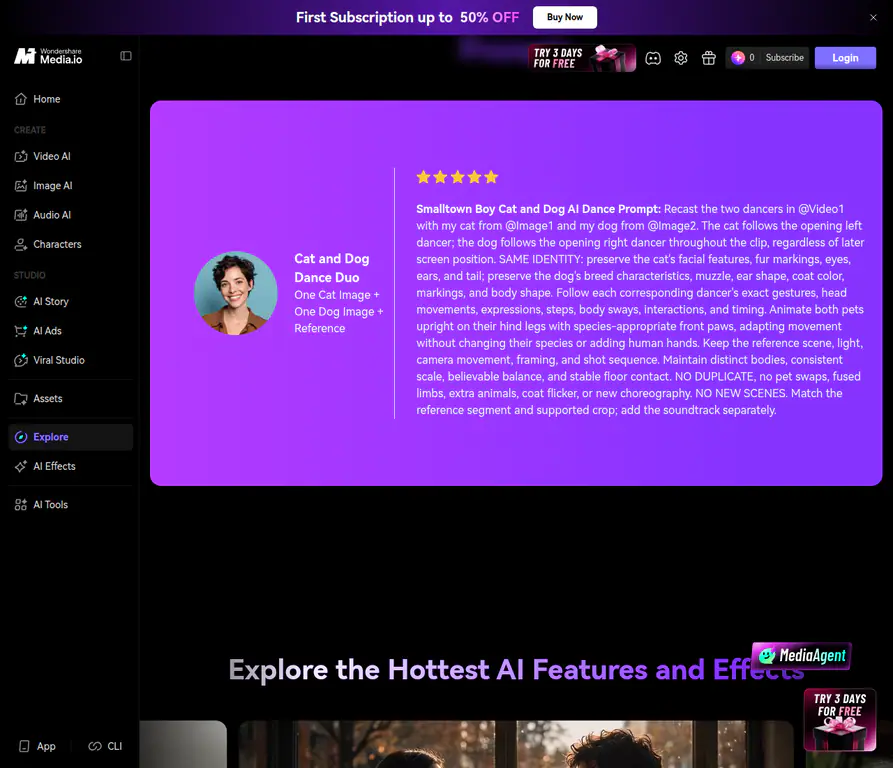Viewport: 893px width, 768px height.
Task: Open the MediaAgent floating button
Action: [x=801, y=656]
